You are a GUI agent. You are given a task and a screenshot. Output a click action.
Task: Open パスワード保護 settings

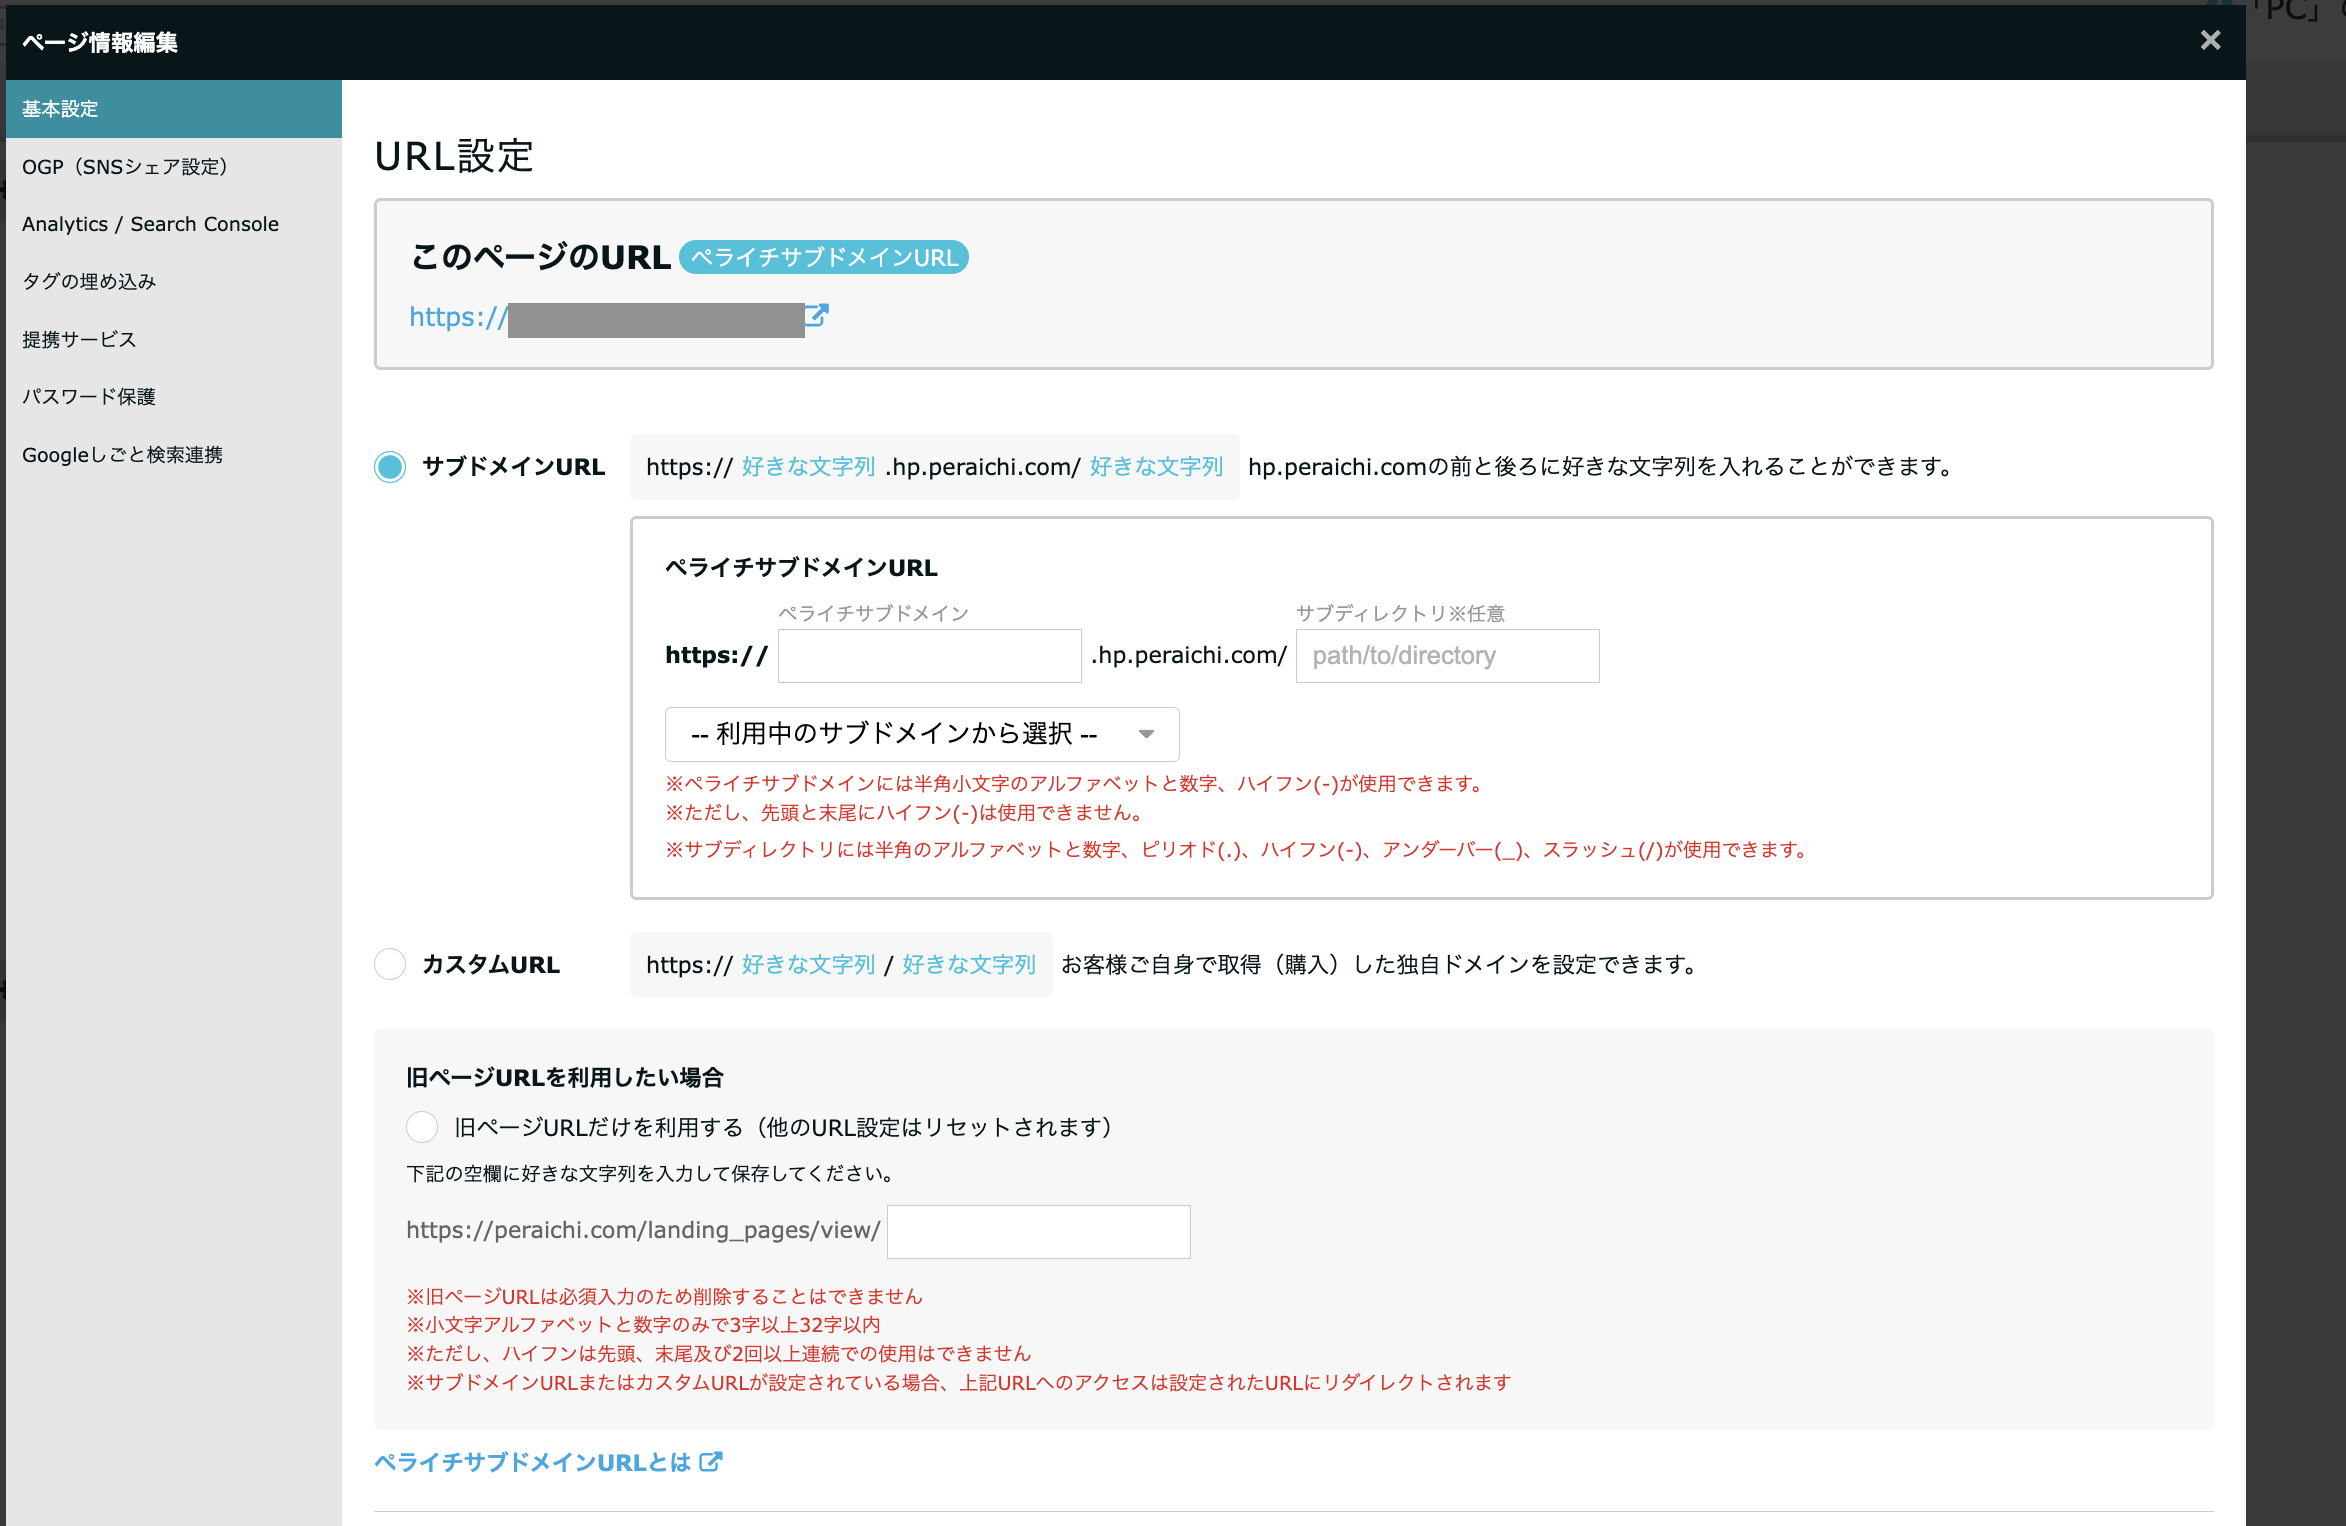coord(174,397)
